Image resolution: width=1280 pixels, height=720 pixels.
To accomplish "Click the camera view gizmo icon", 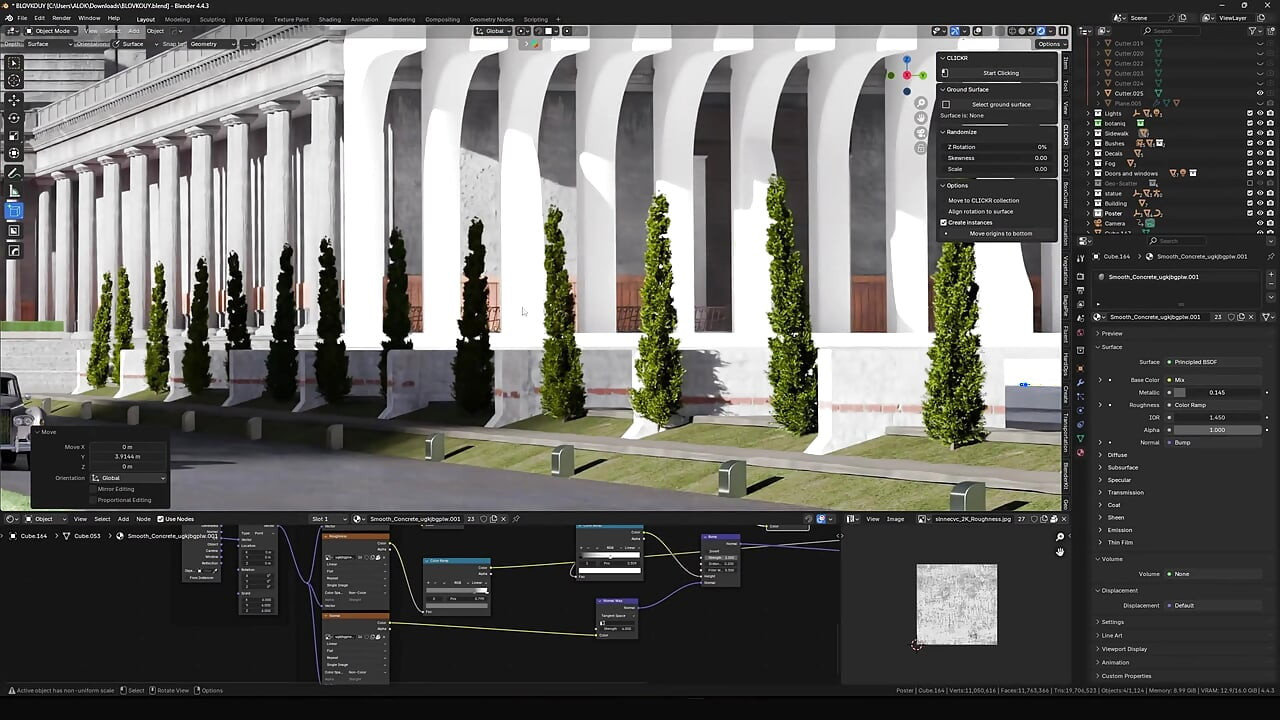I will tap(921, 133).
